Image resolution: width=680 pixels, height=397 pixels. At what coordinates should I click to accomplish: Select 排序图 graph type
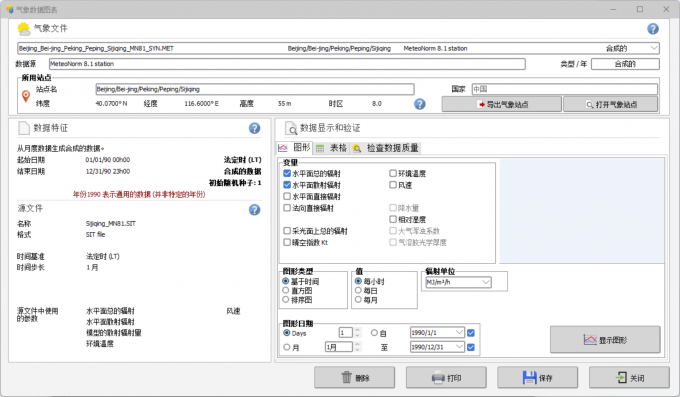[x=286, y=299]
